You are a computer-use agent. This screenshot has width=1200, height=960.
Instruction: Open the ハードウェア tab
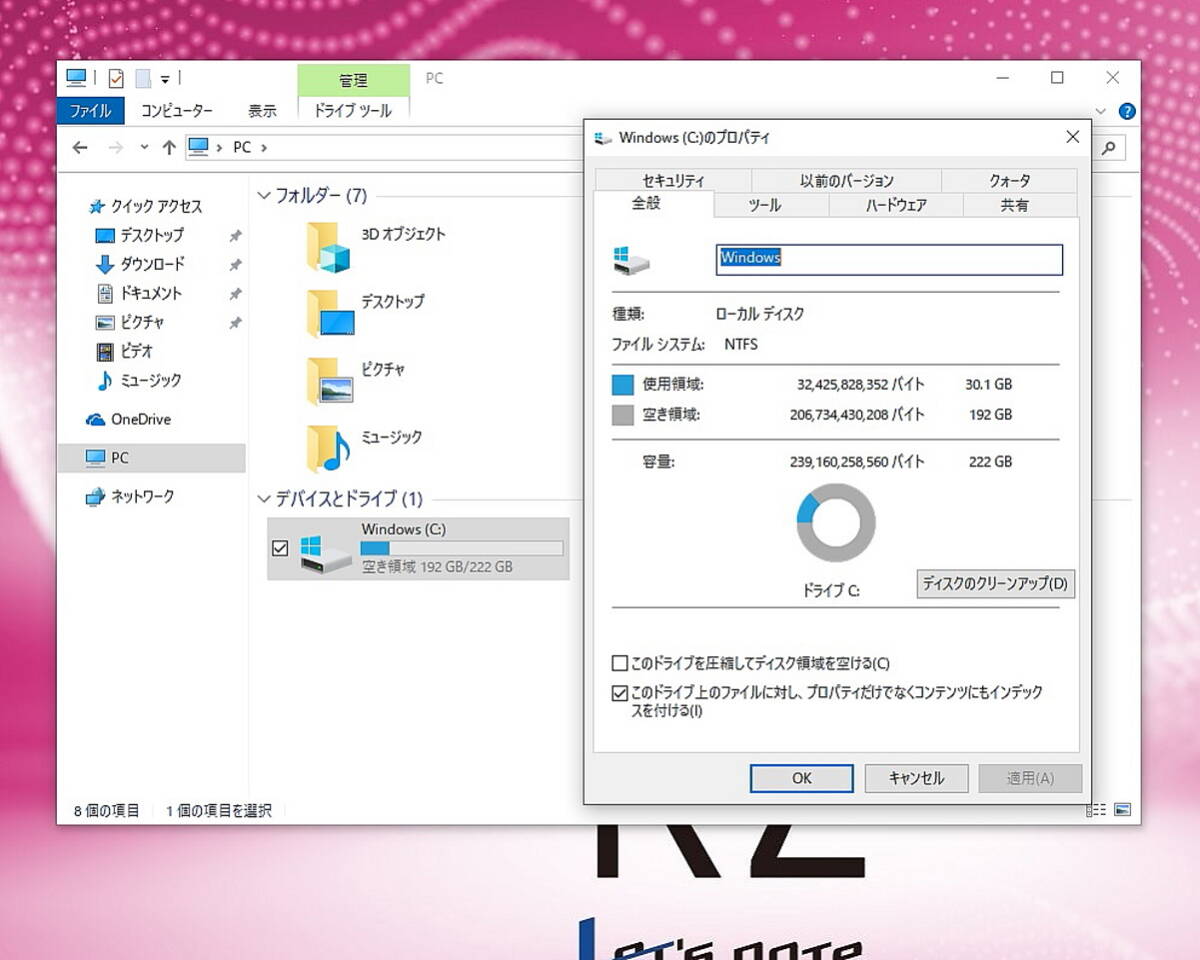tap(896, 205)
